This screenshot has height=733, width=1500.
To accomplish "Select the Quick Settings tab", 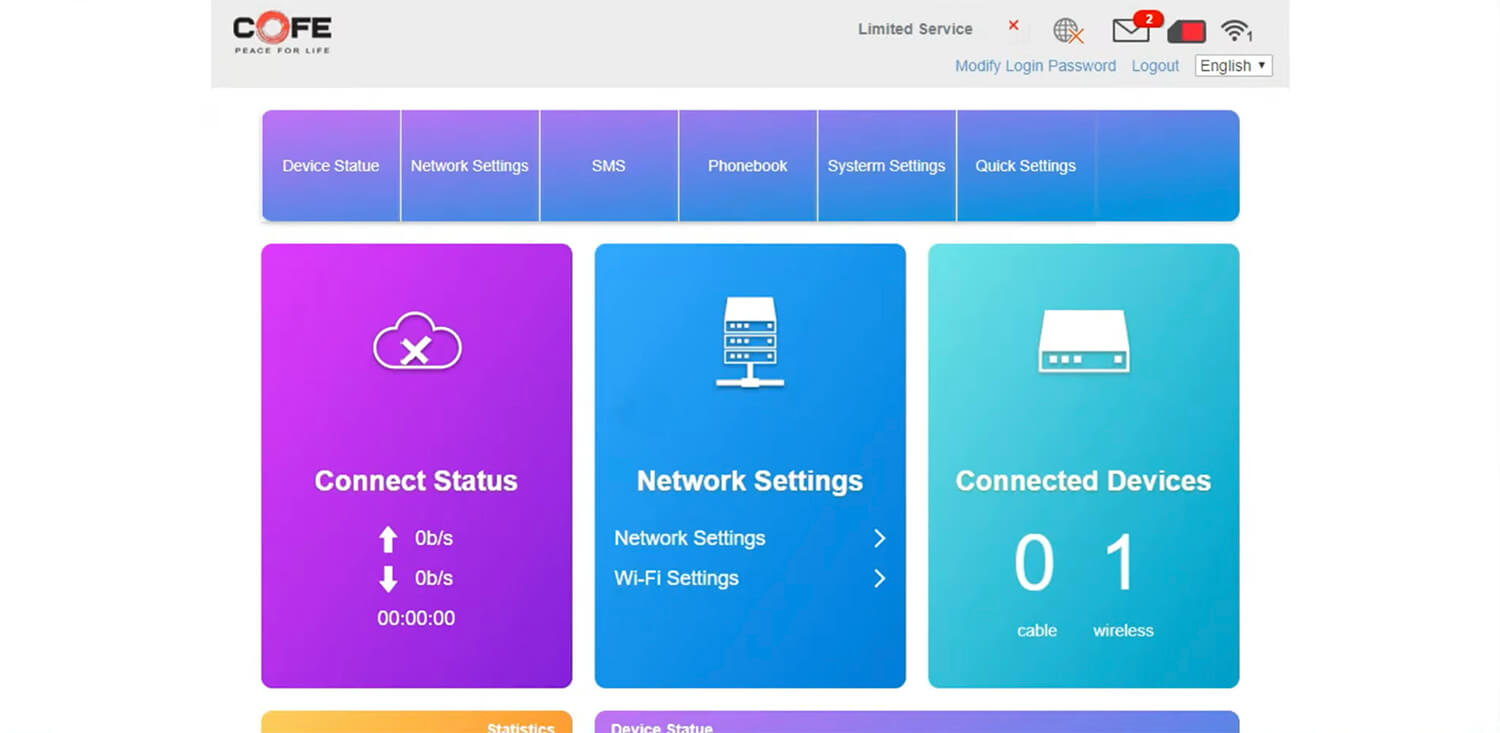I will point(1025,166).
